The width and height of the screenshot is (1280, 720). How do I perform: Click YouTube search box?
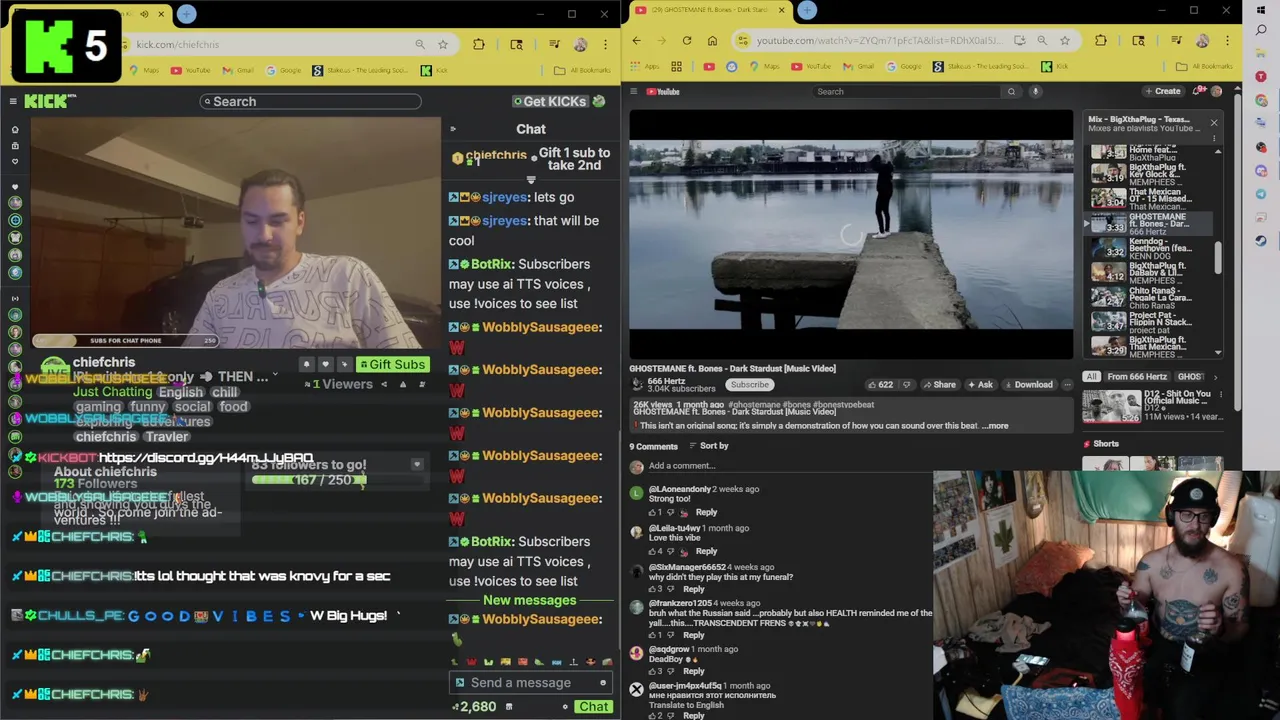pos(908,91)
